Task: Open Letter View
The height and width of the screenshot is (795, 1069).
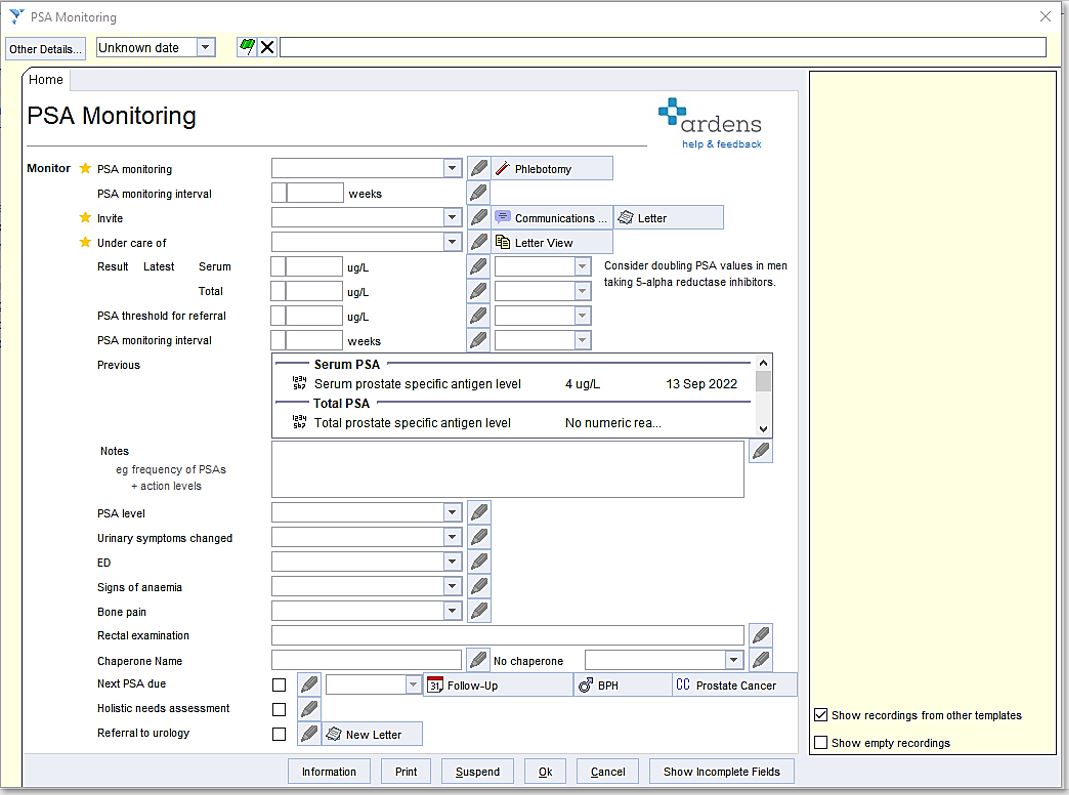Action: (x=552, y=242)
